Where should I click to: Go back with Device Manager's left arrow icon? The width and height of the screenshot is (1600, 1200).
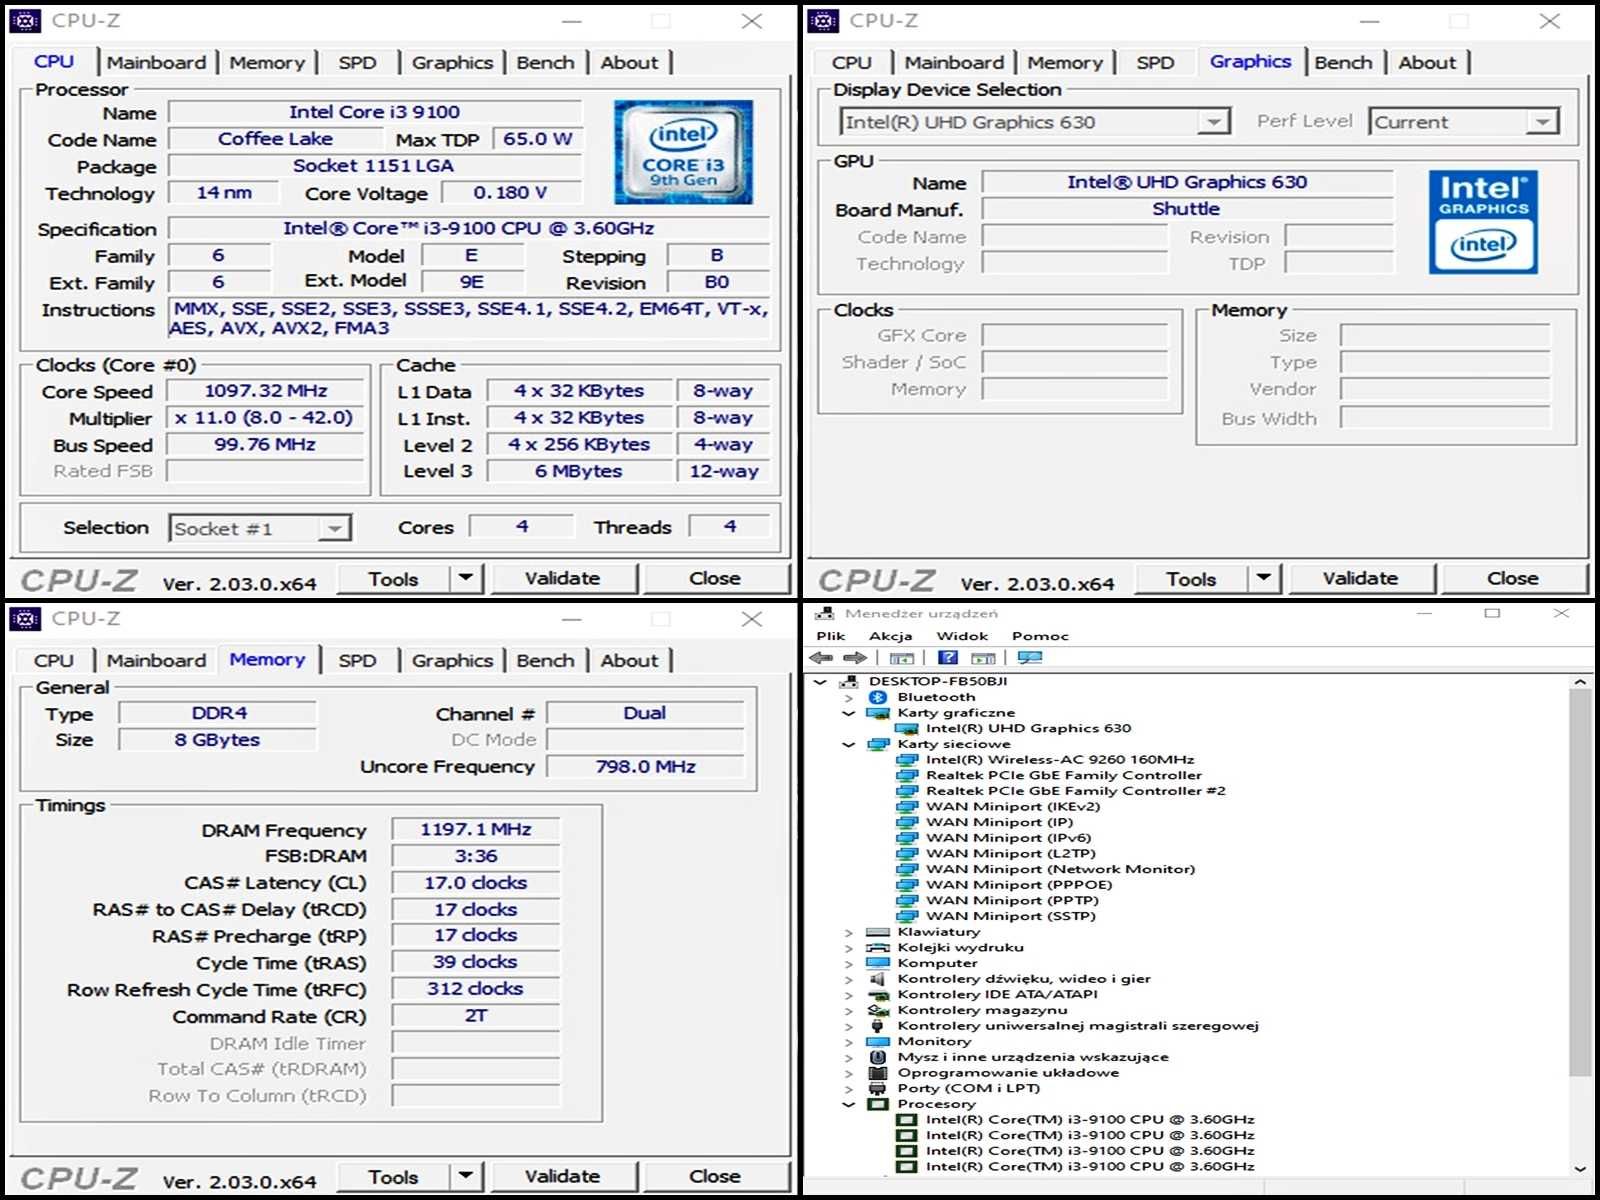tap(821, 658)
